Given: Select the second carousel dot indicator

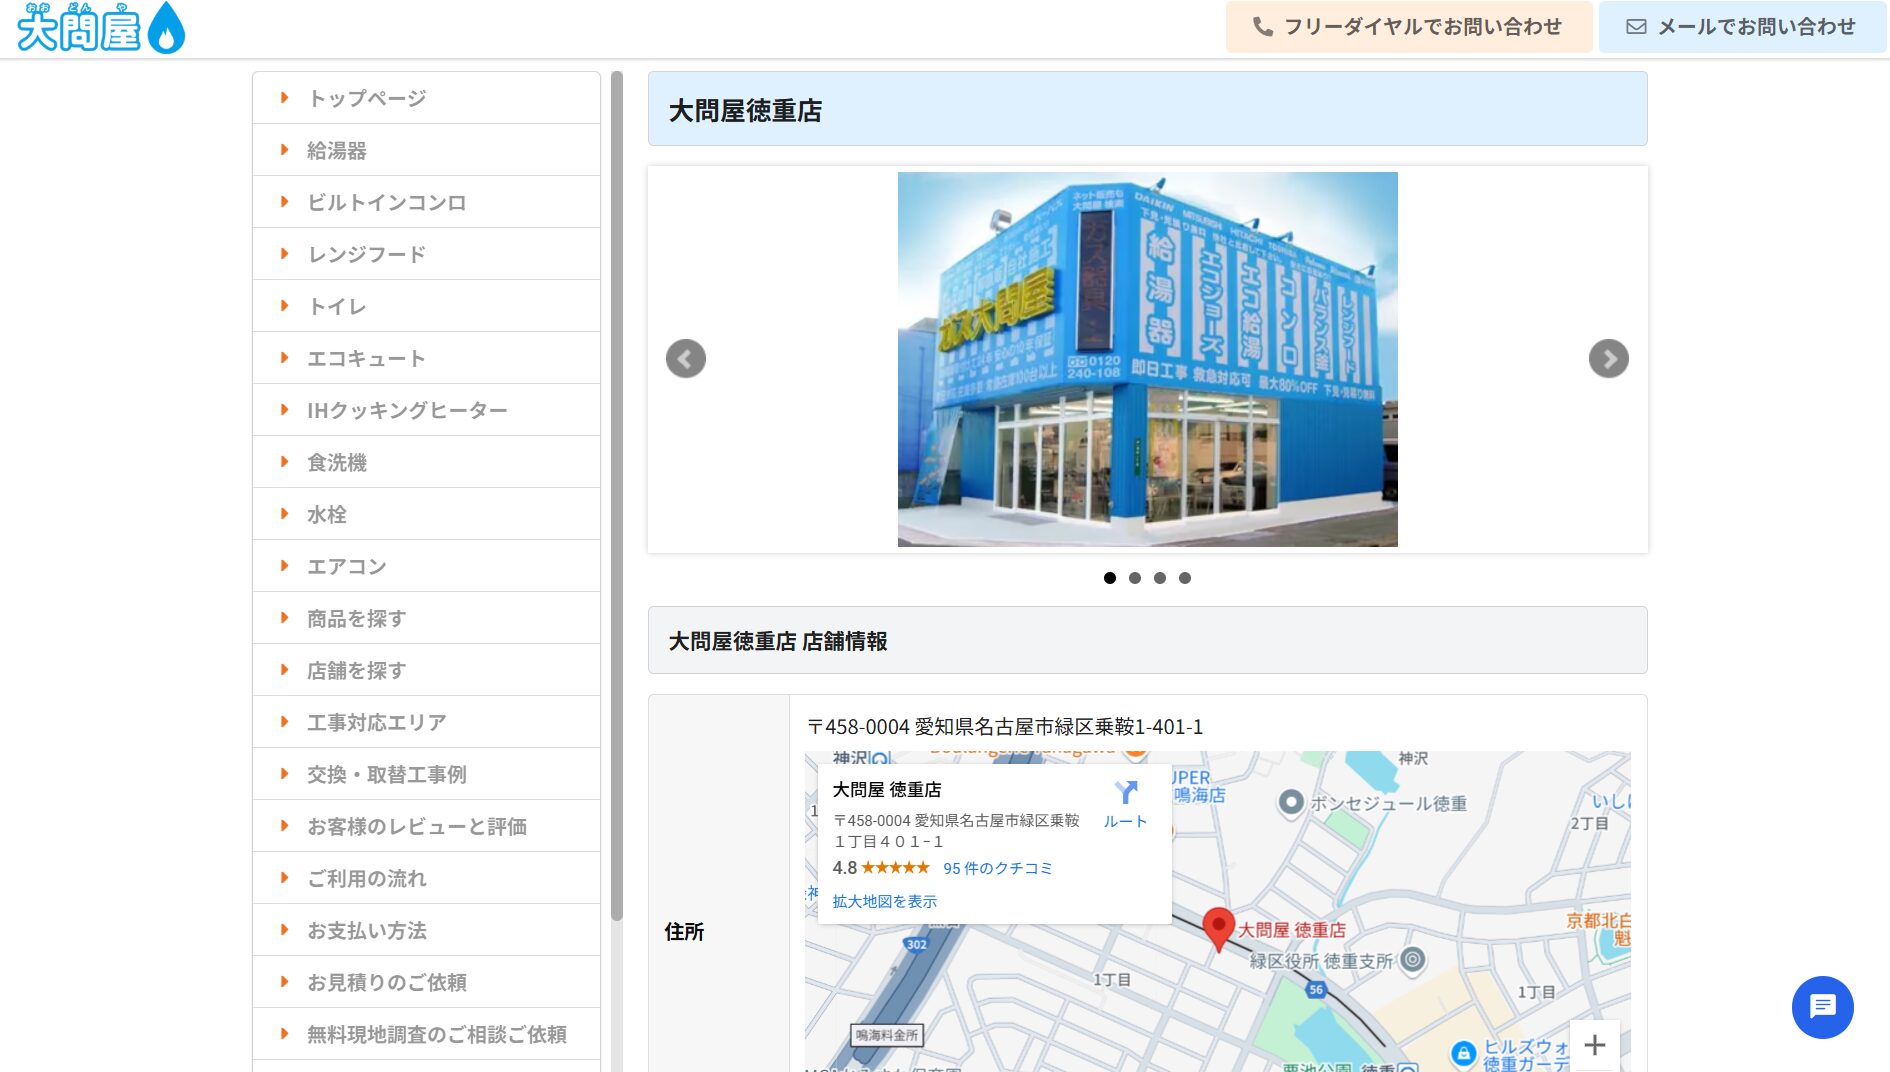Looking at the screenshot, I should [1135, 578].
